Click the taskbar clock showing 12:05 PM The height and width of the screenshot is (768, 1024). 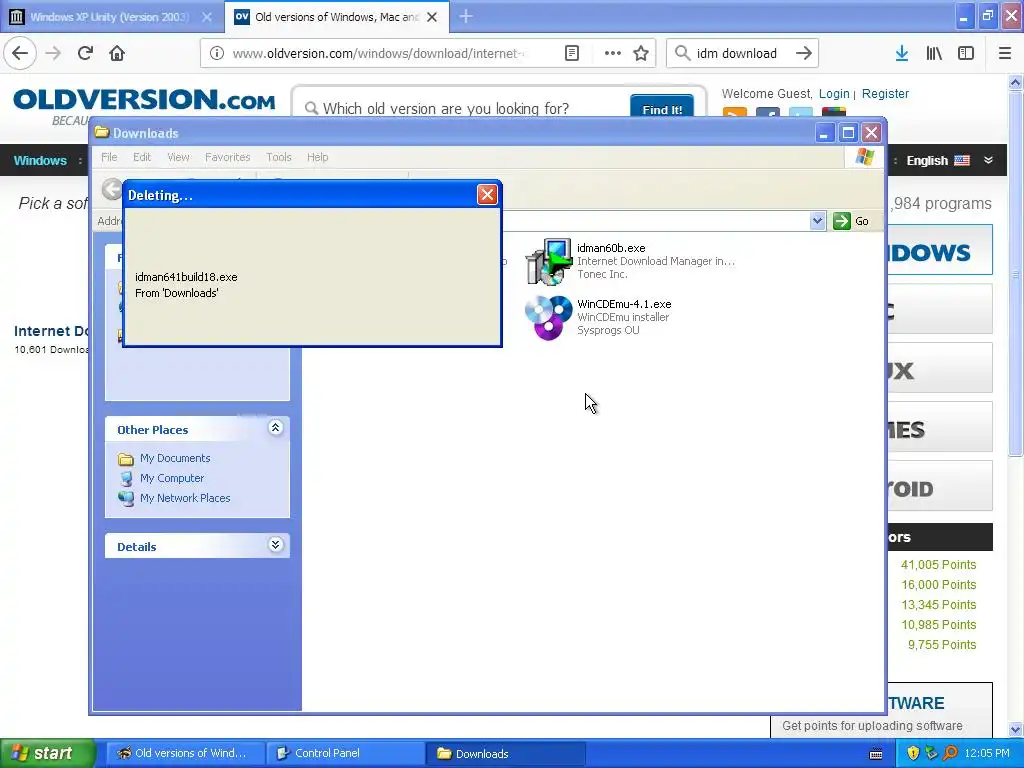pyautogui.click(x=987, y=754)
